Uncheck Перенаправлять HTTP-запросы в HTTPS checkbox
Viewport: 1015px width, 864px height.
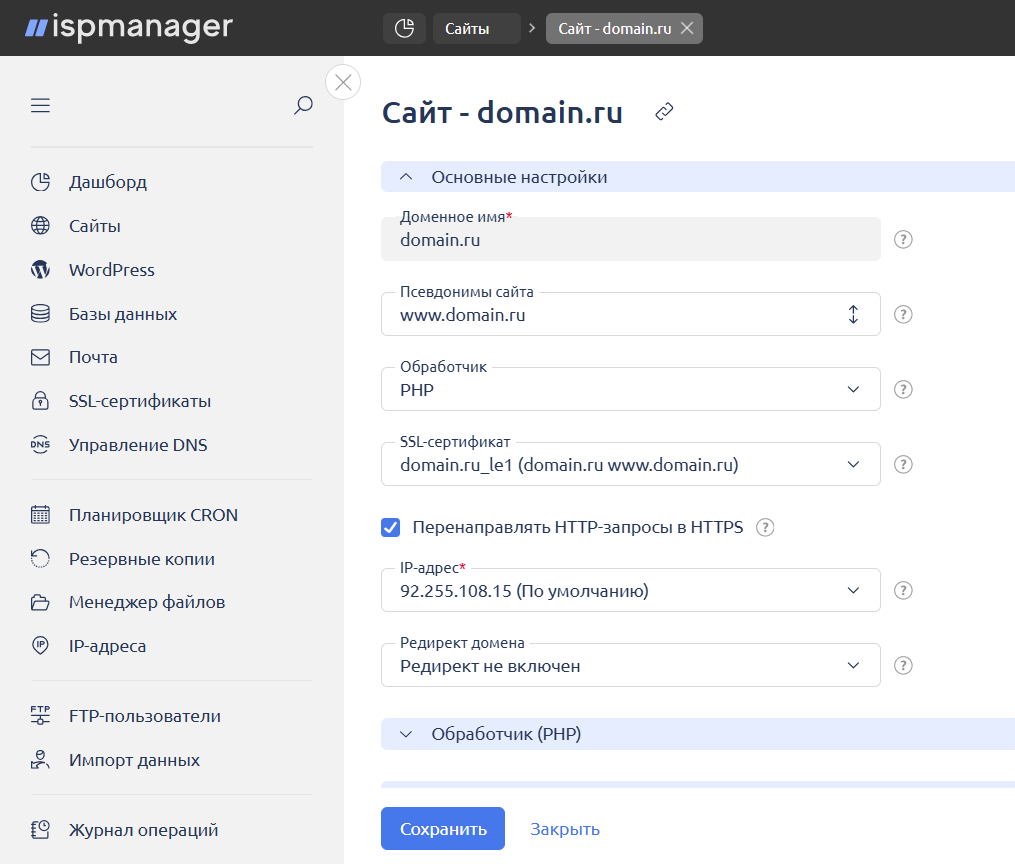coord(391,528)
